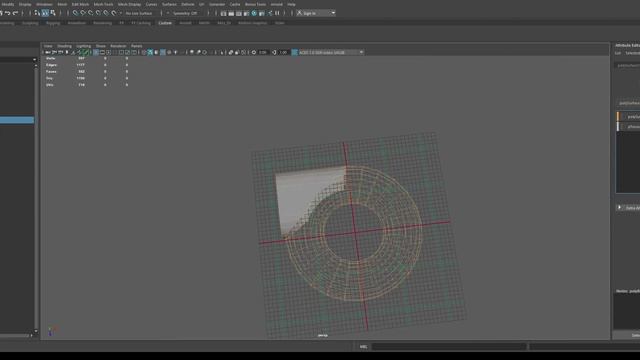Screen dimensions: 640x360
Task: Open the Bonus Tools menu
Action: 256,4
